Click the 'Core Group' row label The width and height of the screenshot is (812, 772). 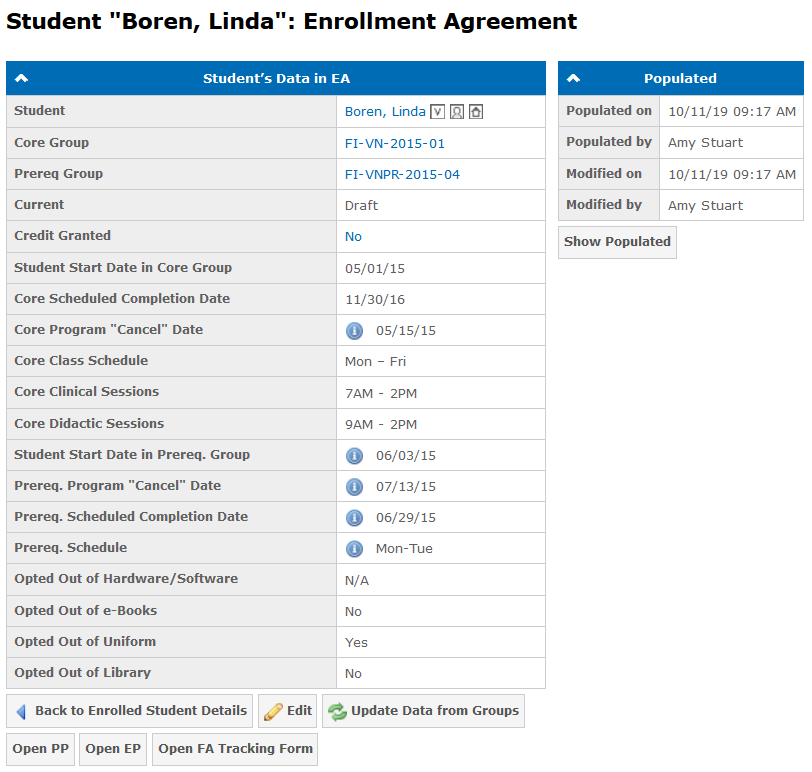point(52,143)
